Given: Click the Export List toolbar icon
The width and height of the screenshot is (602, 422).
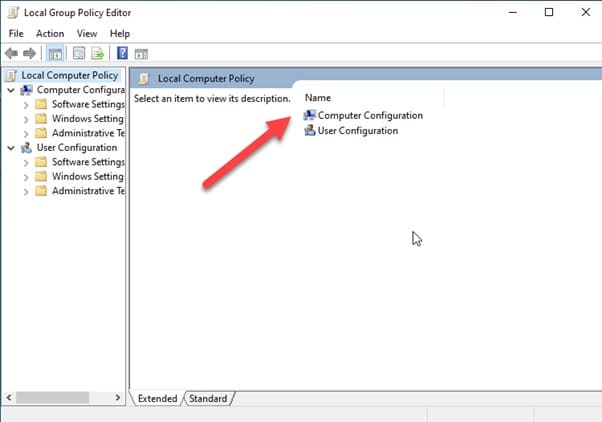Looking at the screenshot, I should (98, 53).
